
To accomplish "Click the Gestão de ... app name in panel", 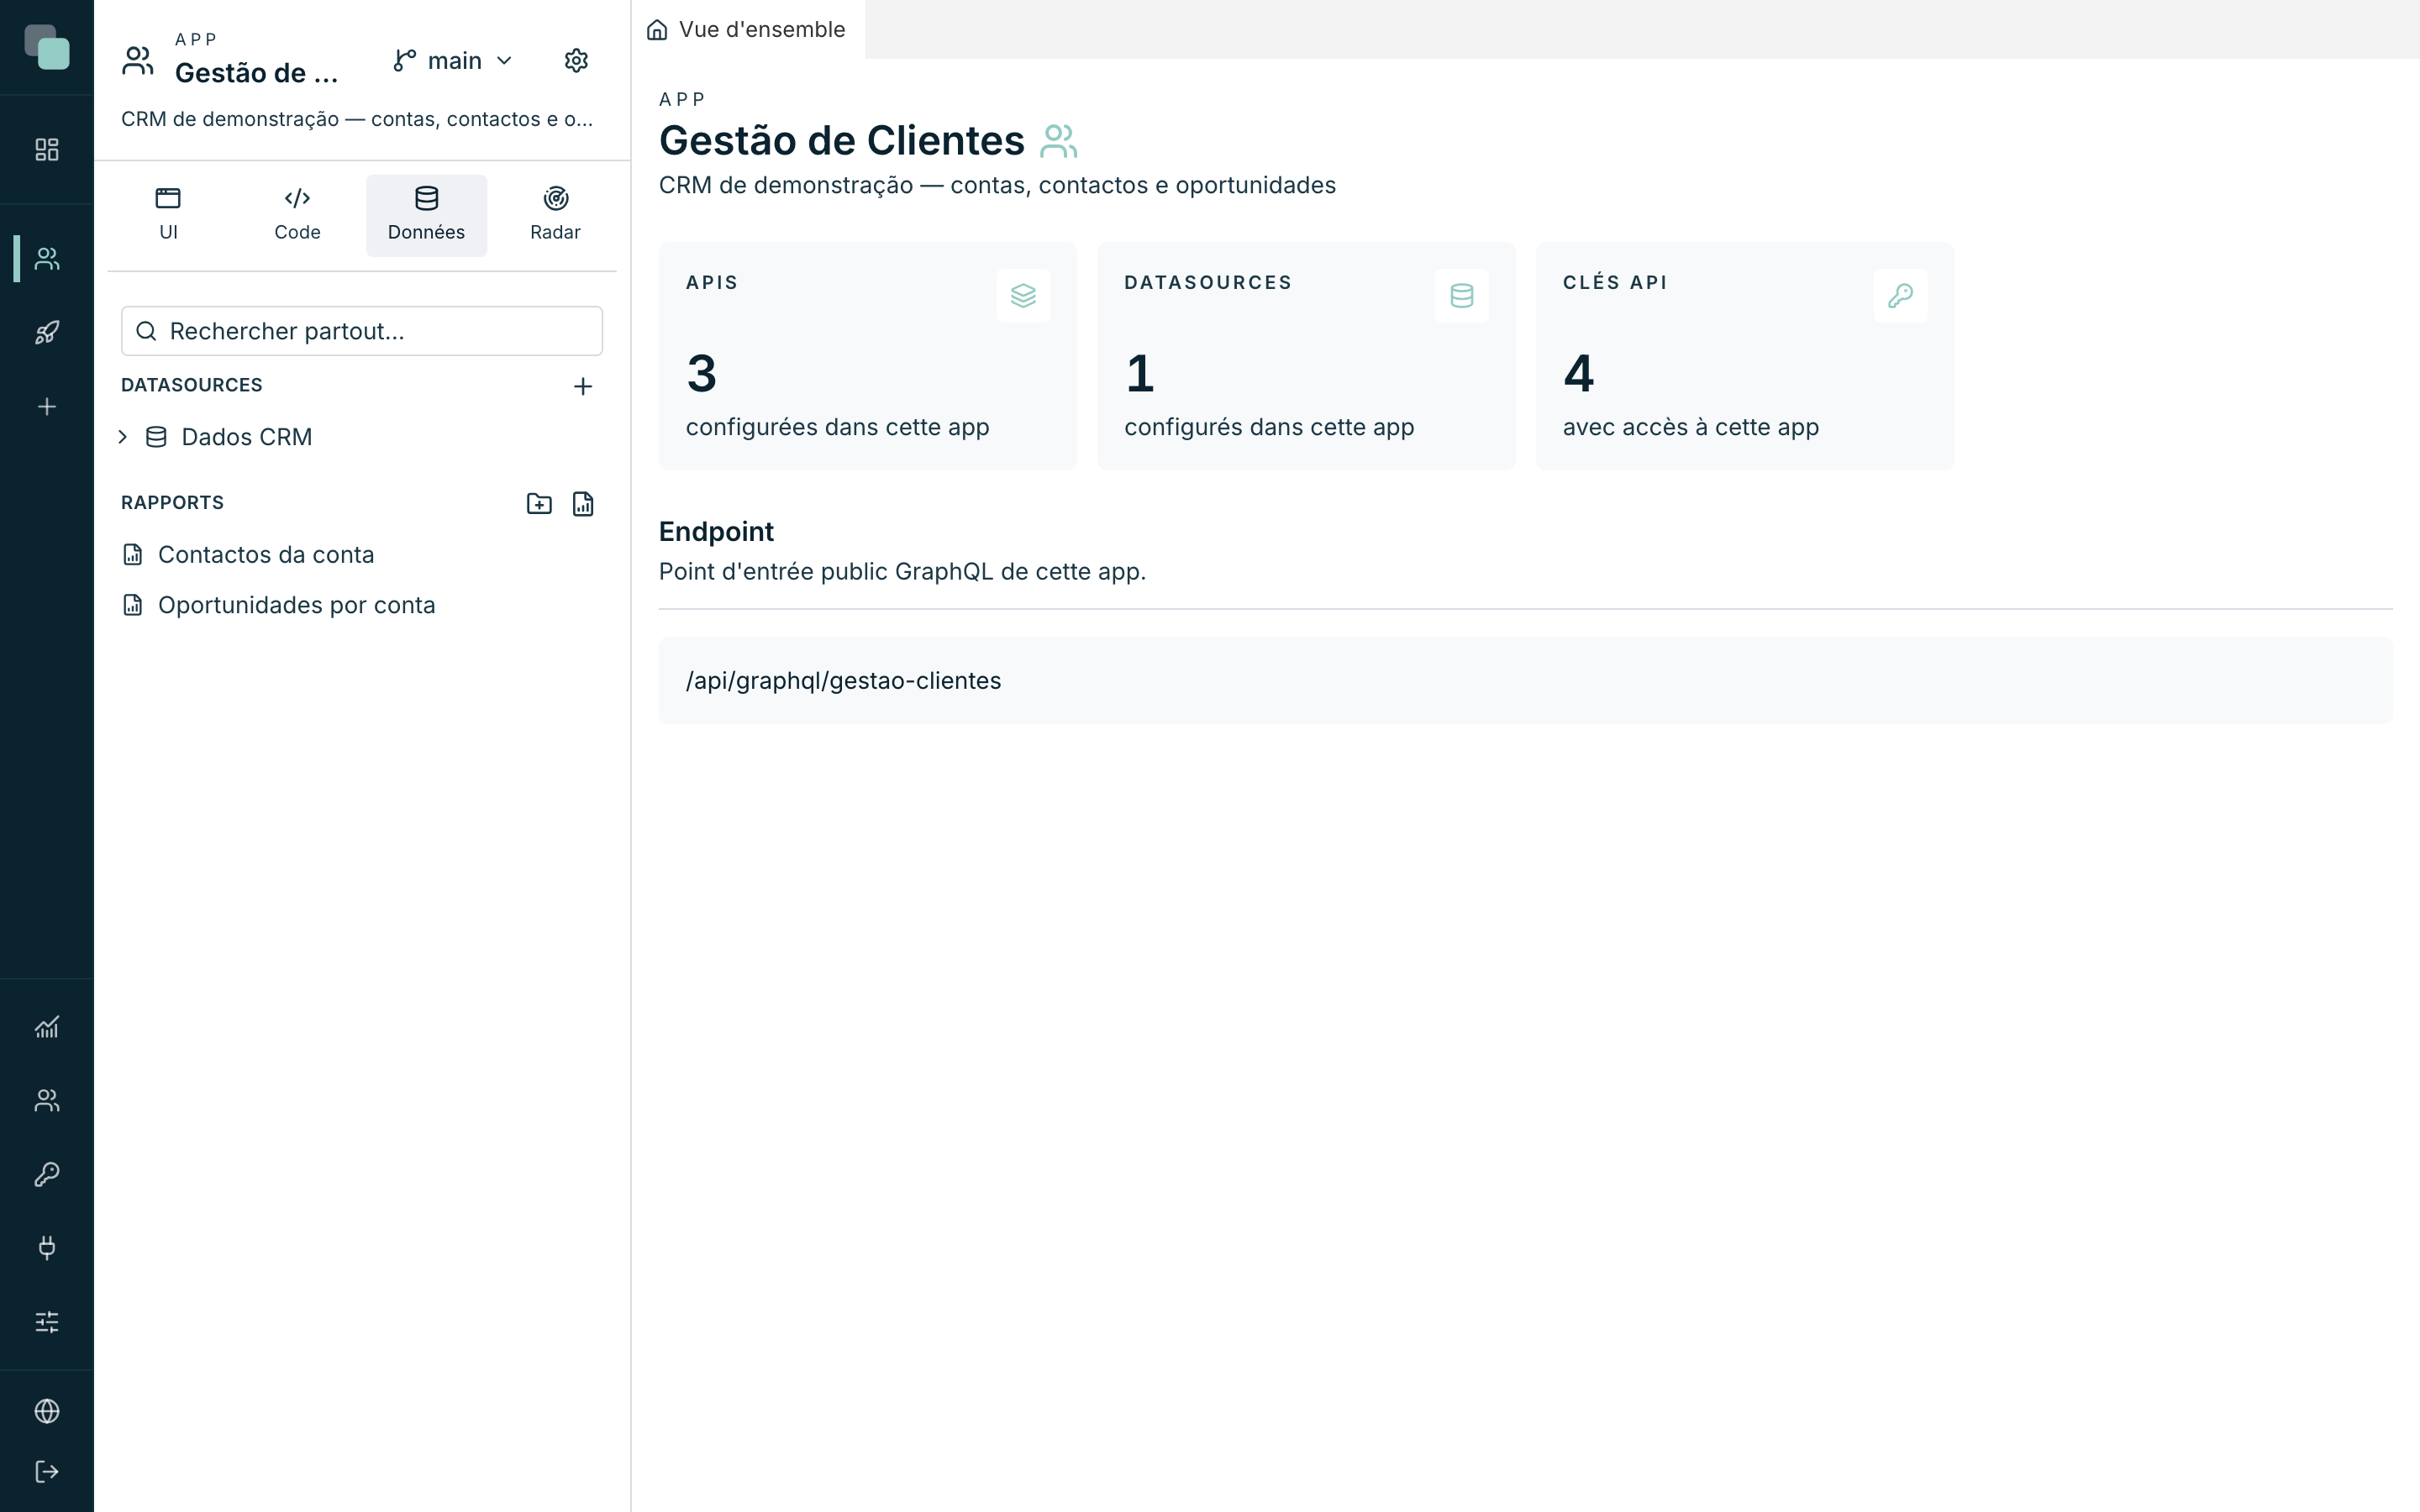I will click(x=256, y=73).
